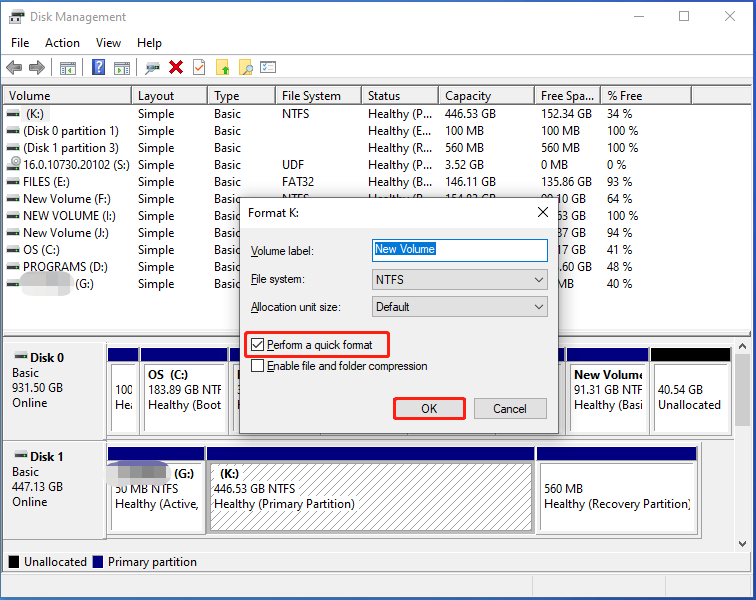The height and width of the screenshot is (600, 756).
Task: Open the View menu
Action: [x=108, y=43]
